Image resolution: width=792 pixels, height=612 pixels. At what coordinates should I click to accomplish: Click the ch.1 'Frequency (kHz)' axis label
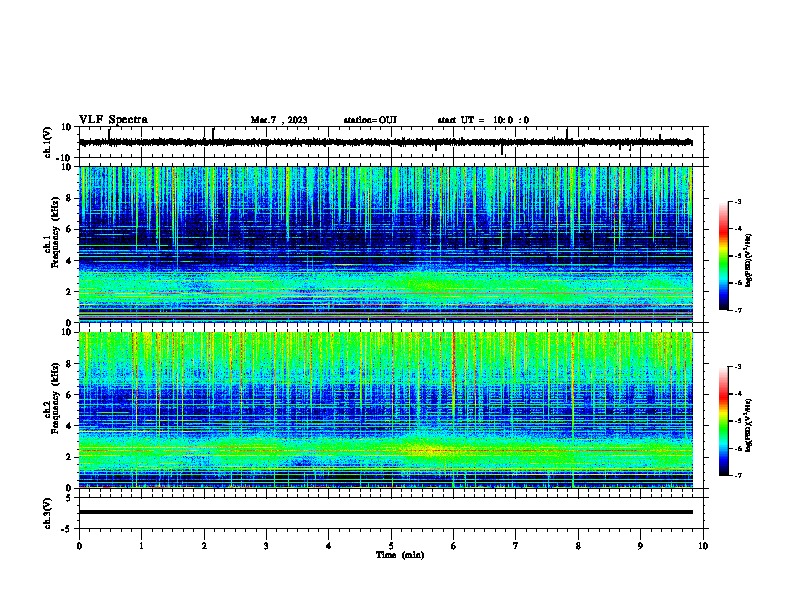[x=54, y=233]
